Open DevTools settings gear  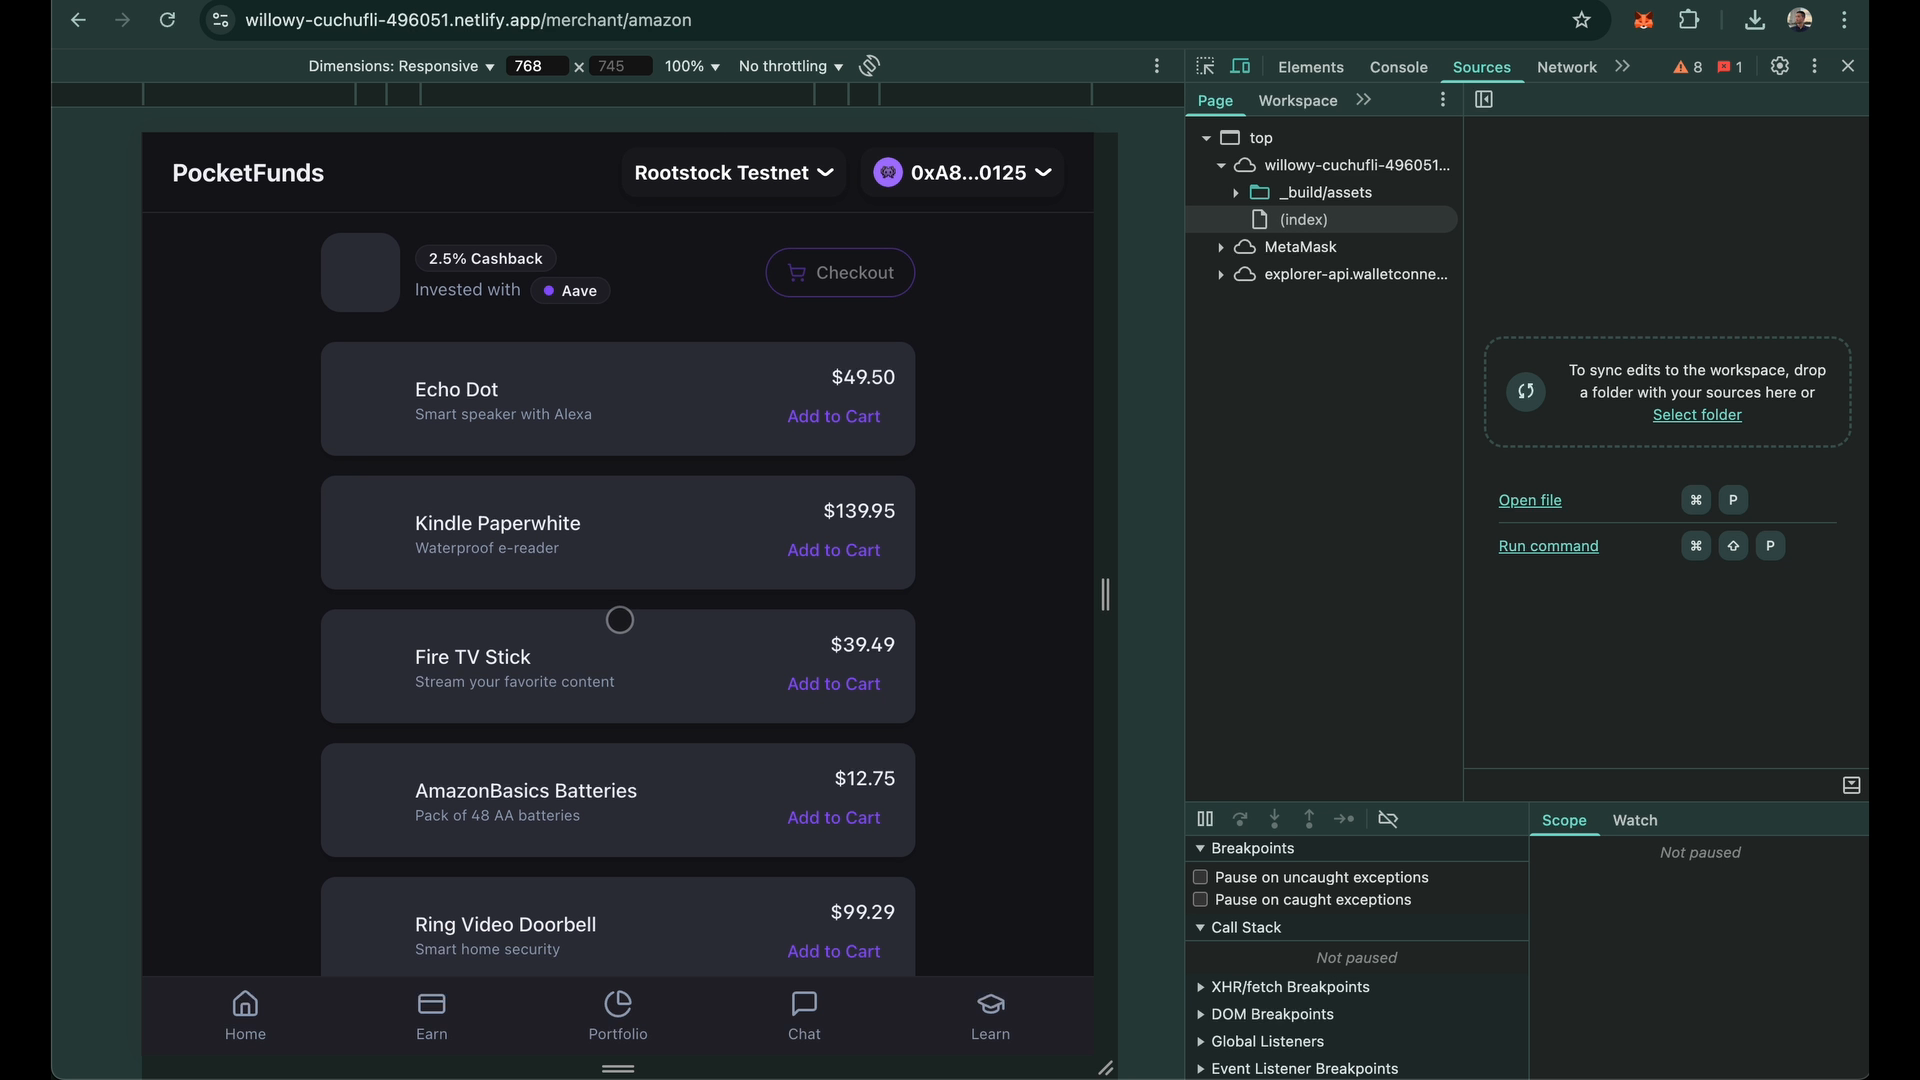point(1780,66)
